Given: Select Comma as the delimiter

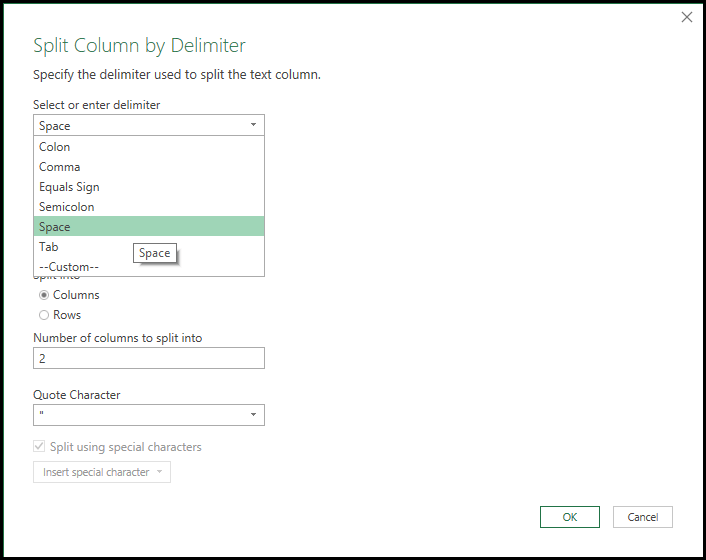Looking at the screenshot, I should click(x=60, y=167).
